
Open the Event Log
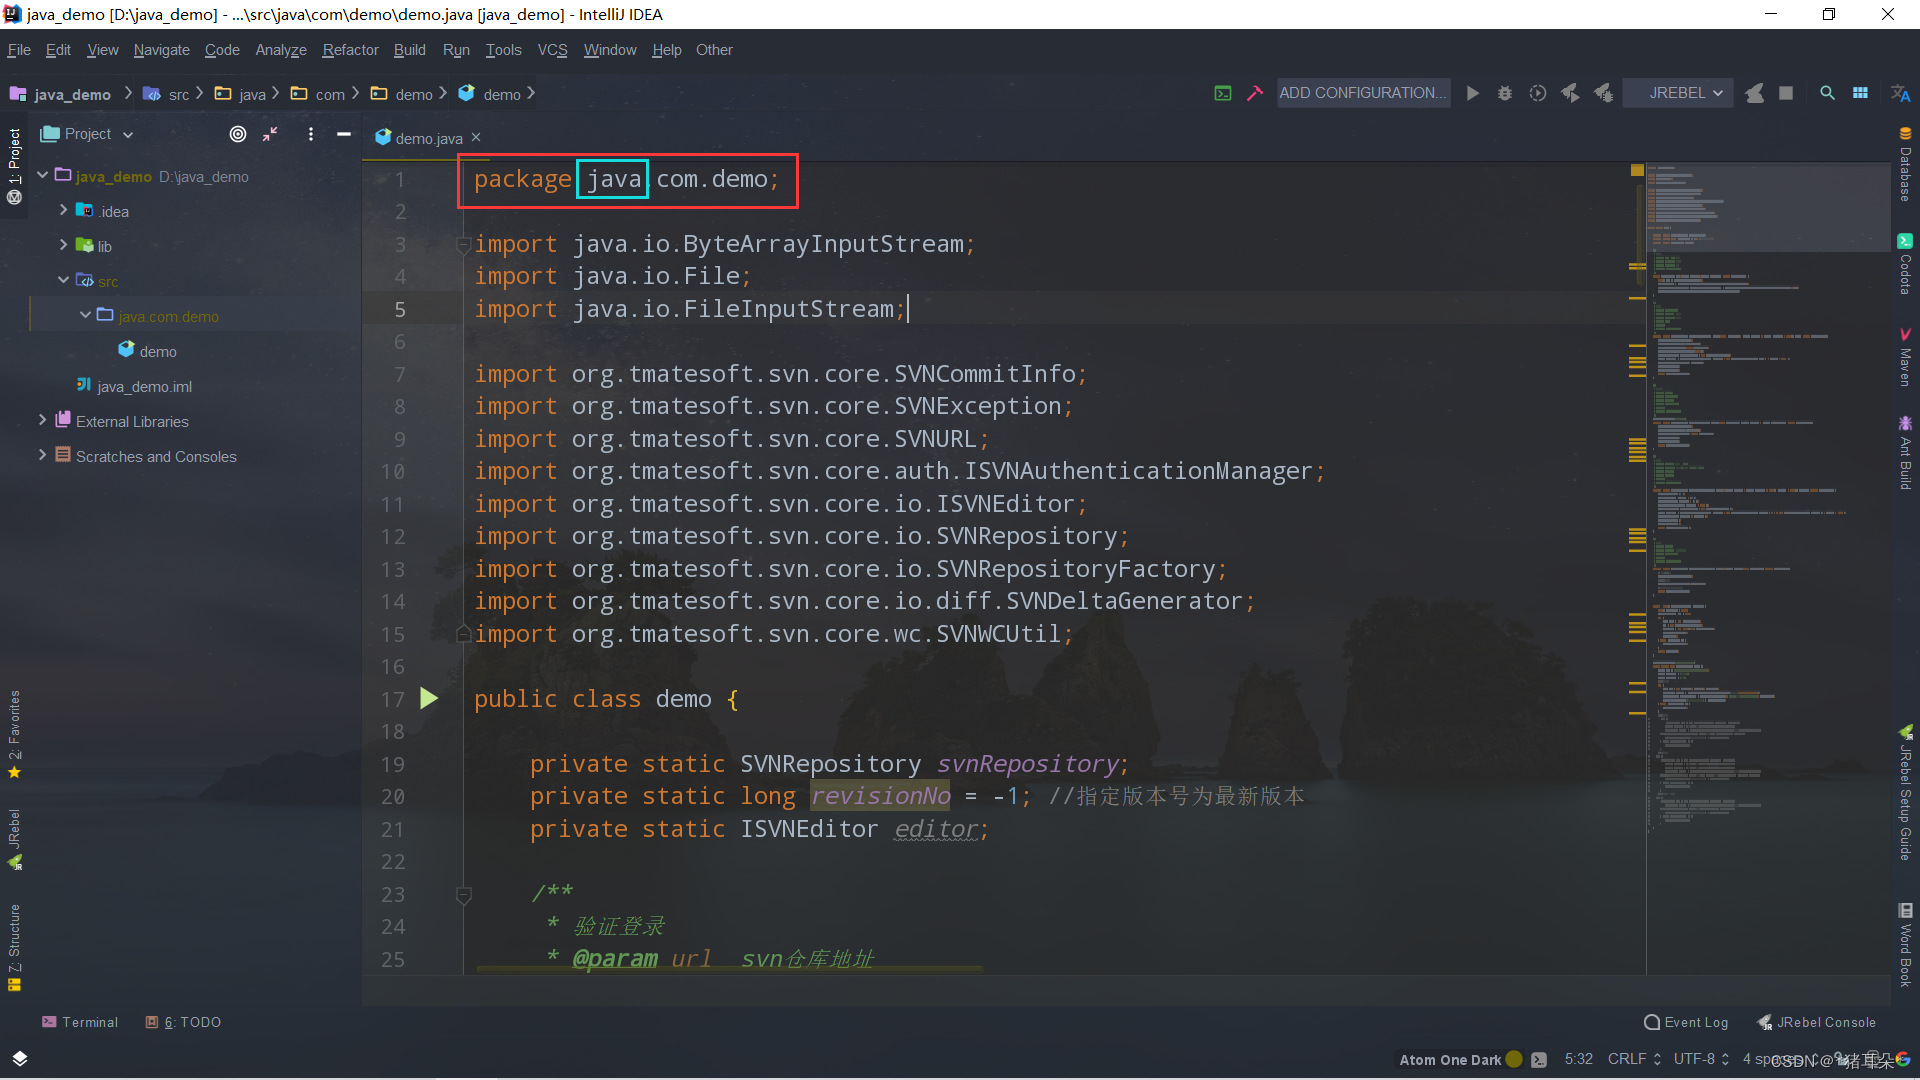pos(1686,1022)
